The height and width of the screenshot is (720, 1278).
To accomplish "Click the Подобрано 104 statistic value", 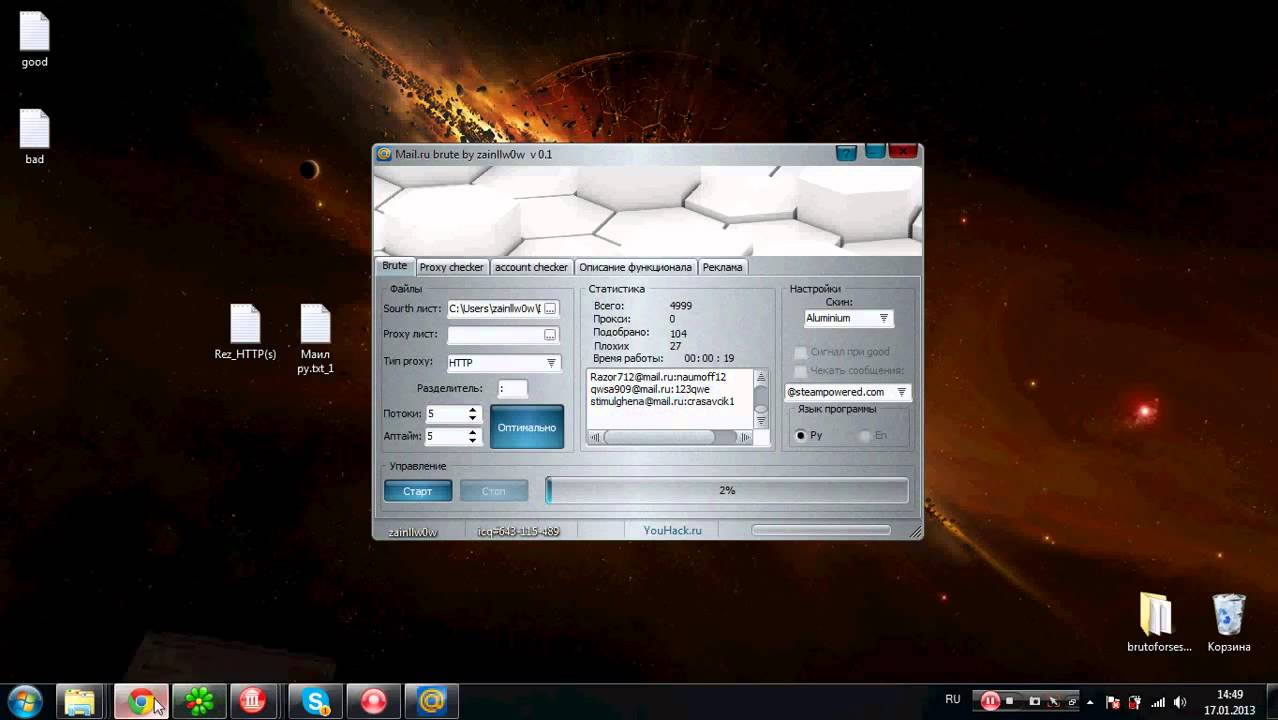I will [678, 334].
